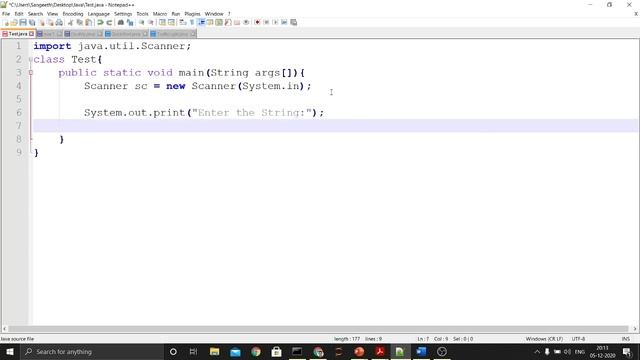Open the Plugins menu
The width and height of the screenshot is (640, 360).
point(192,14)
